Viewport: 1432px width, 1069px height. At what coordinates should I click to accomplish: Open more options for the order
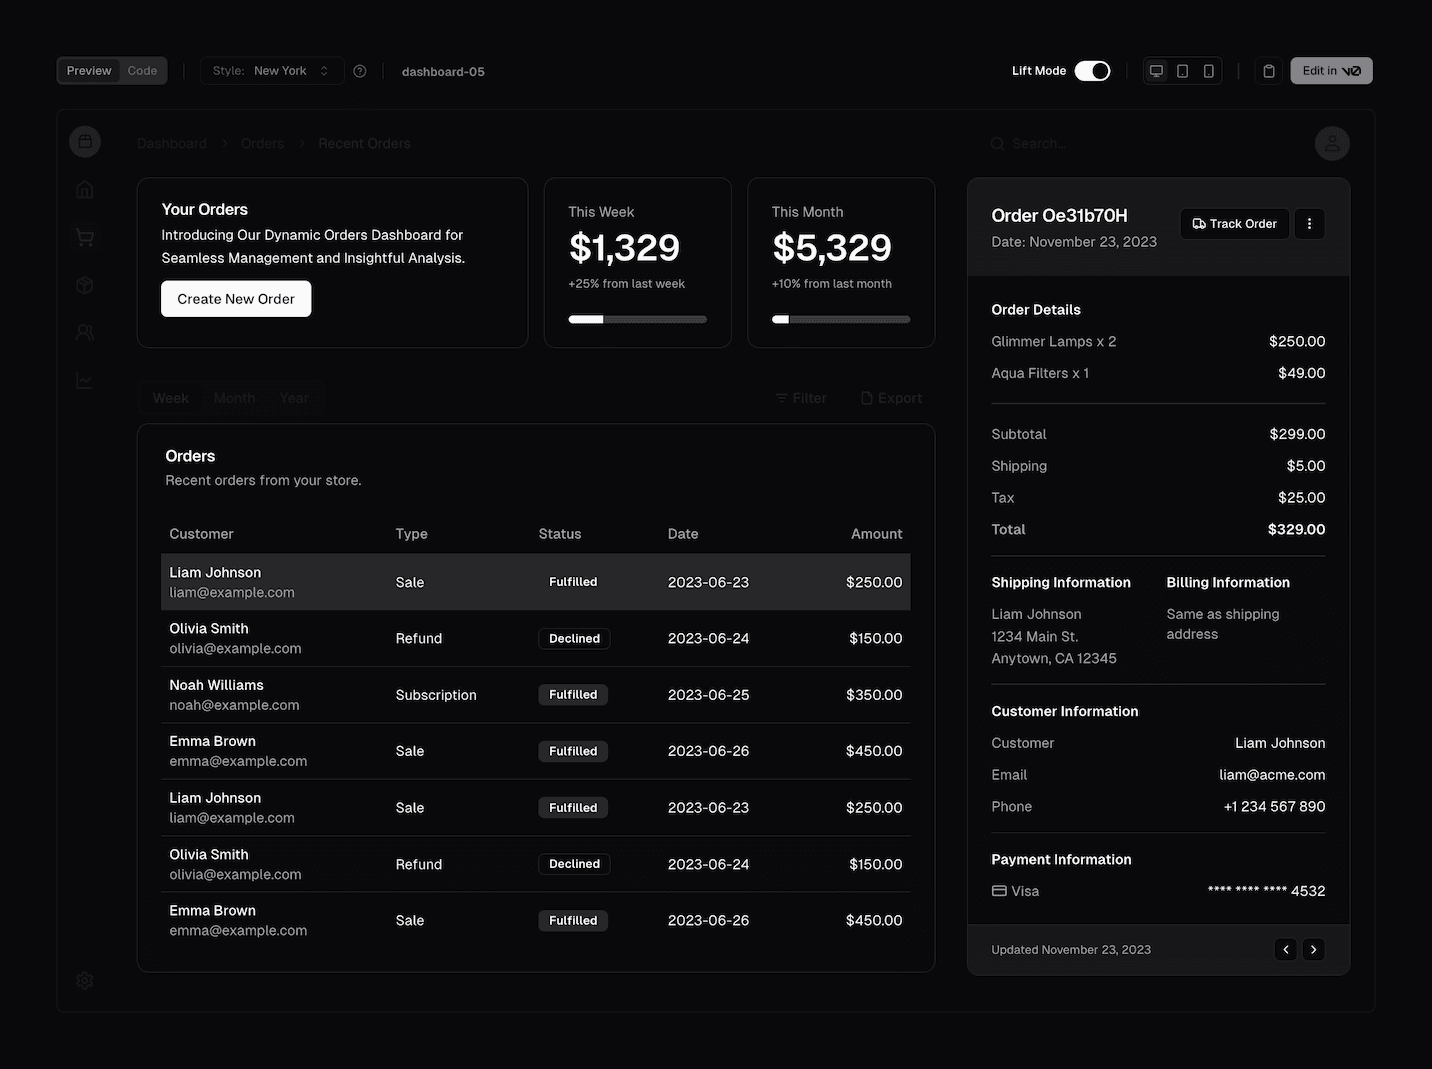tap(1309, 224)
